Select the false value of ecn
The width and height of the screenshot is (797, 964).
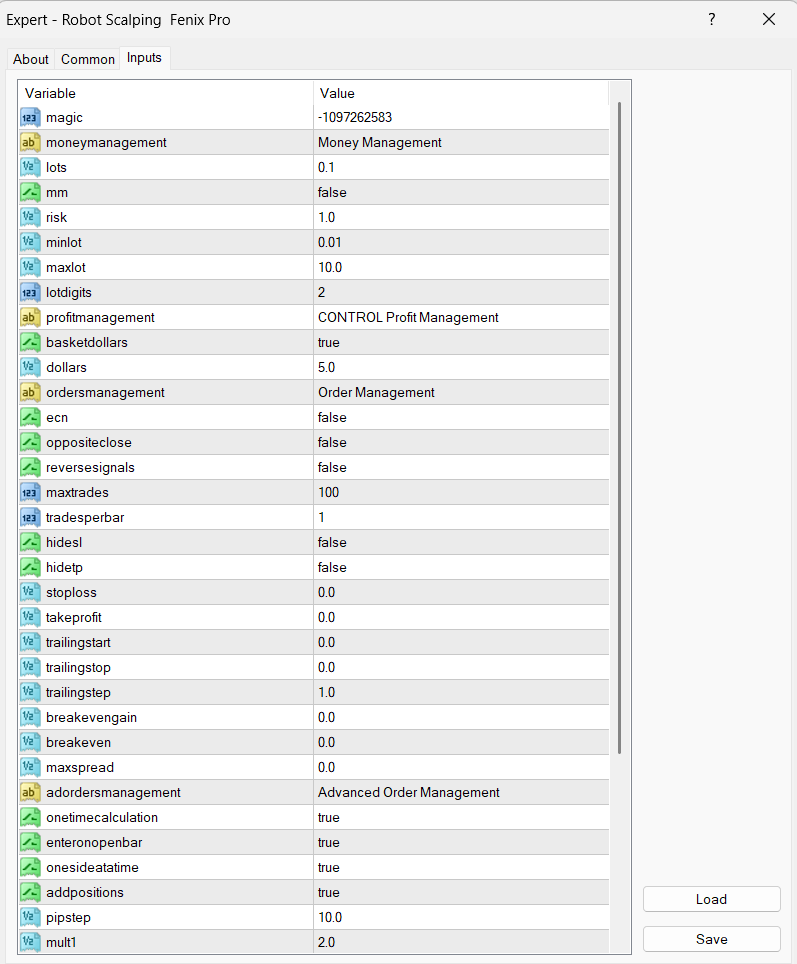click(332, 417)
